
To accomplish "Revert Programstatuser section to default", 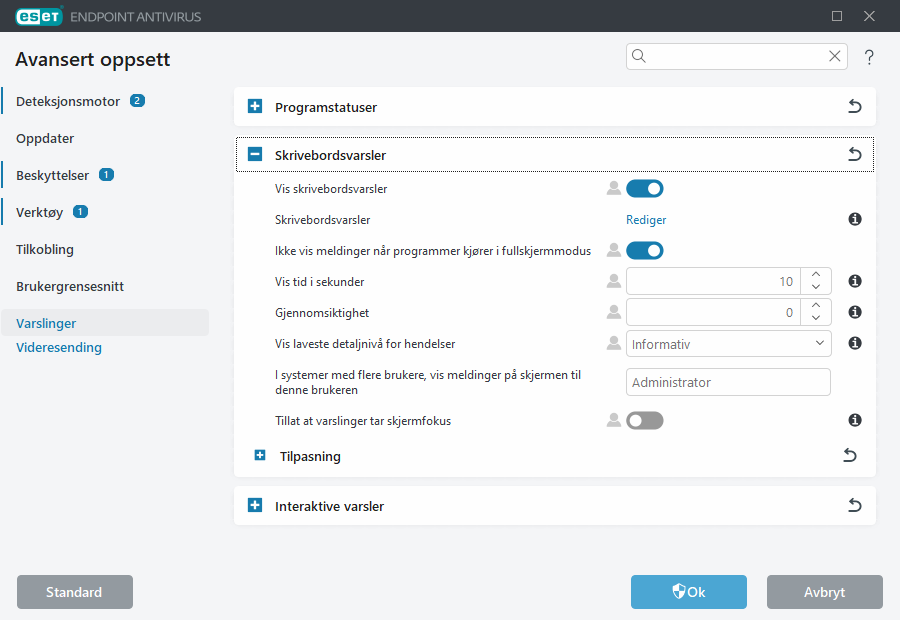I will 855,106.
